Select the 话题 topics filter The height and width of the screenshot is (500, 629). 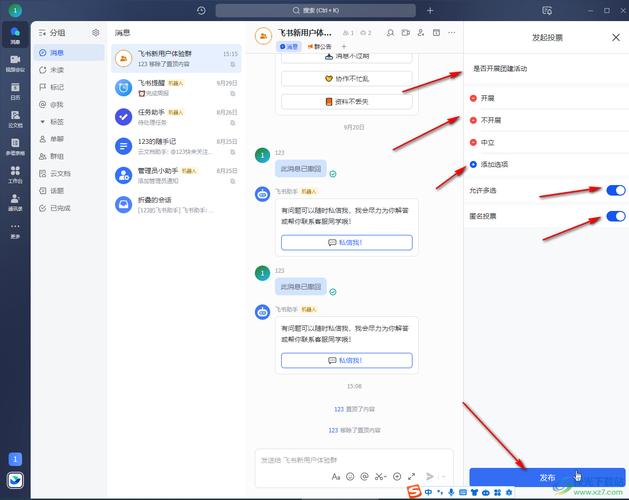[x=69, y=191]
